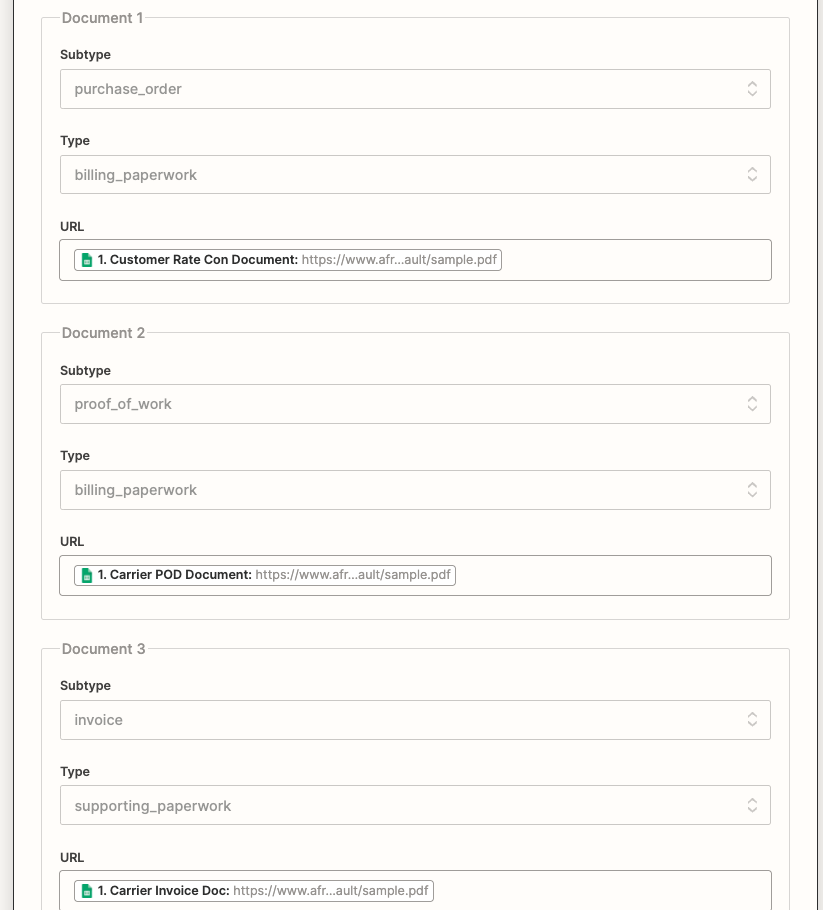This screenshot has height=910, width=823.
Task: Click the up-down arrows on Document 2 Type field
Action: tap(752, 490)
